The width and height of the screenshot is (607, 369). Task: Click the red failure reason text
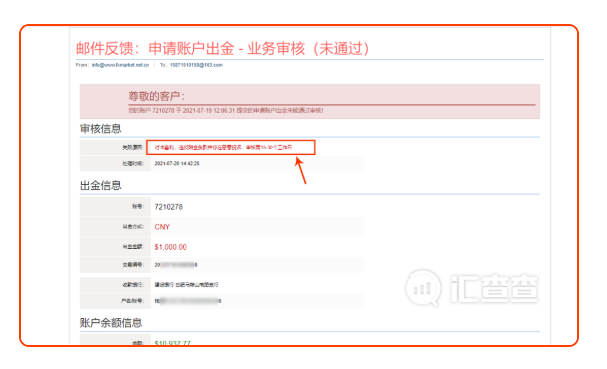coord(223,148)
